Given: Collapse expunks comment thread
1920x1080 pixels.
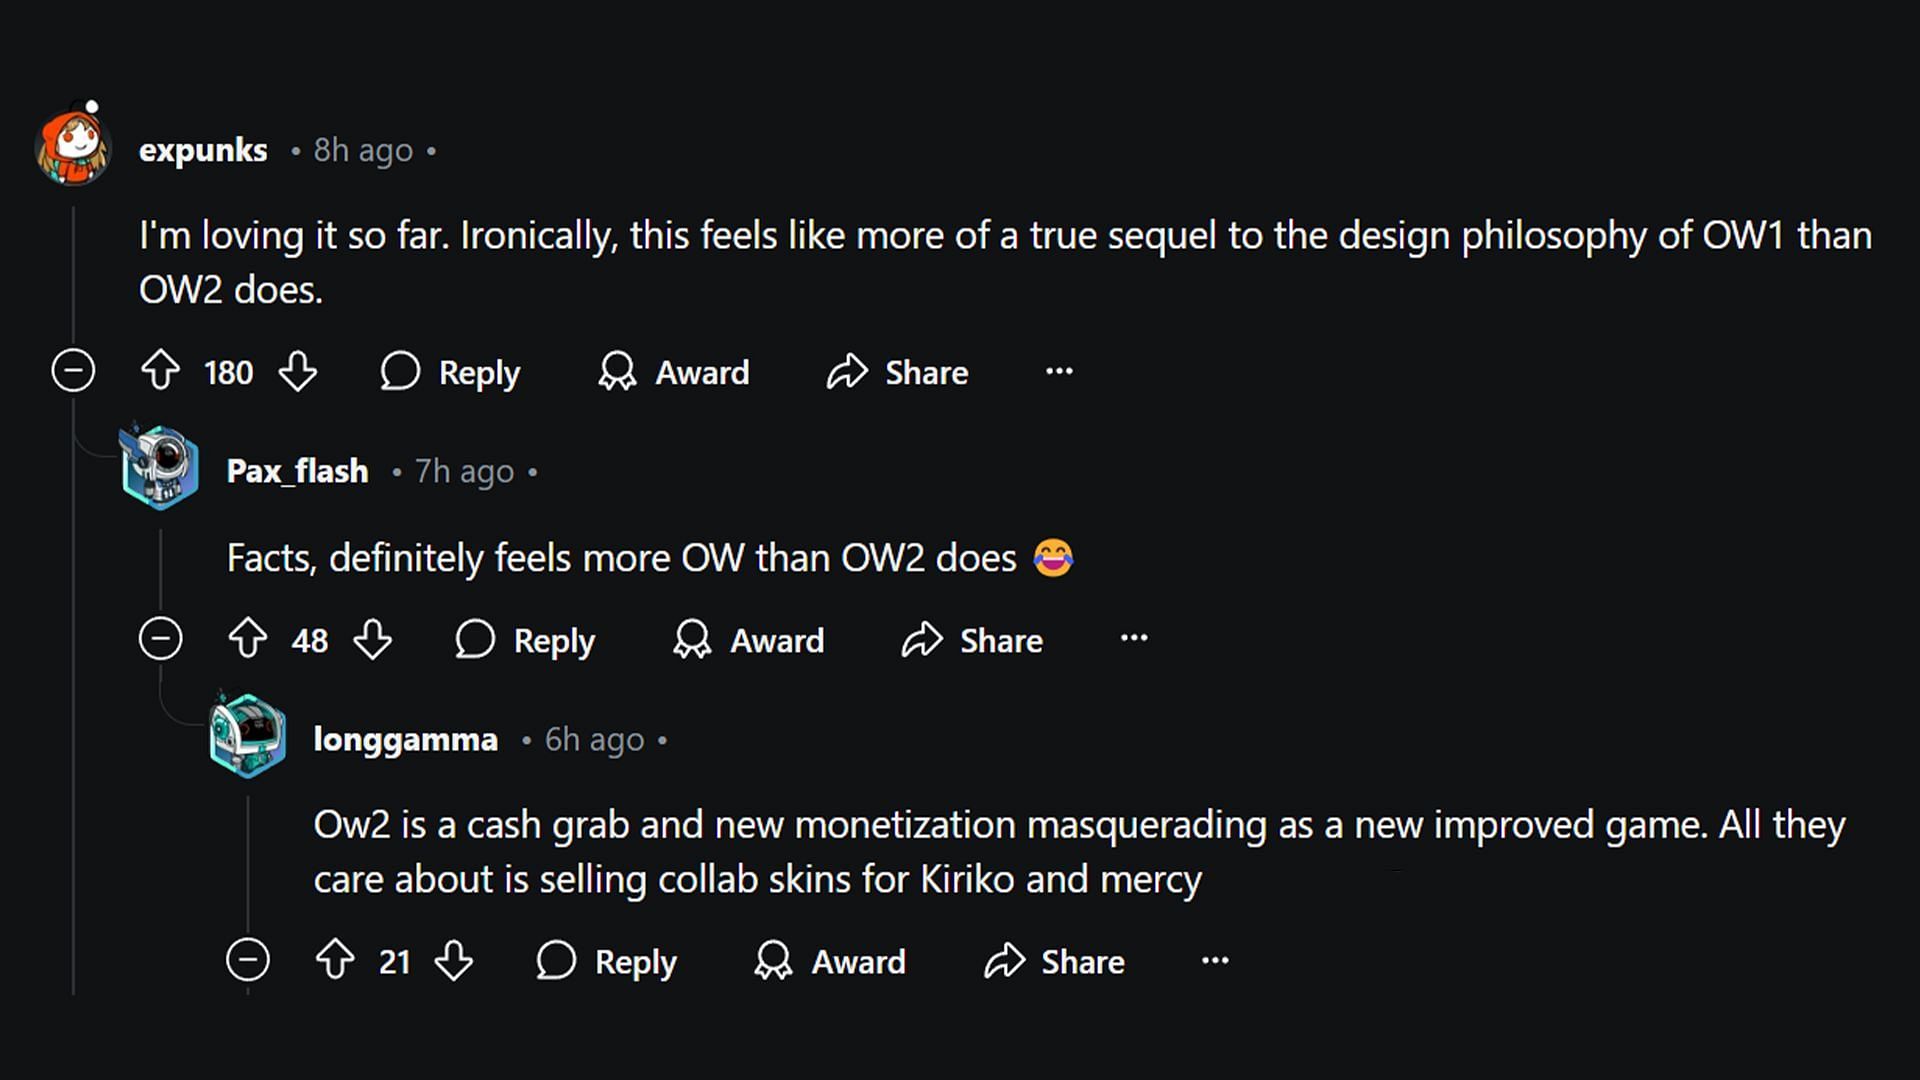Looking at the screenshot, I should coord(73,371).
